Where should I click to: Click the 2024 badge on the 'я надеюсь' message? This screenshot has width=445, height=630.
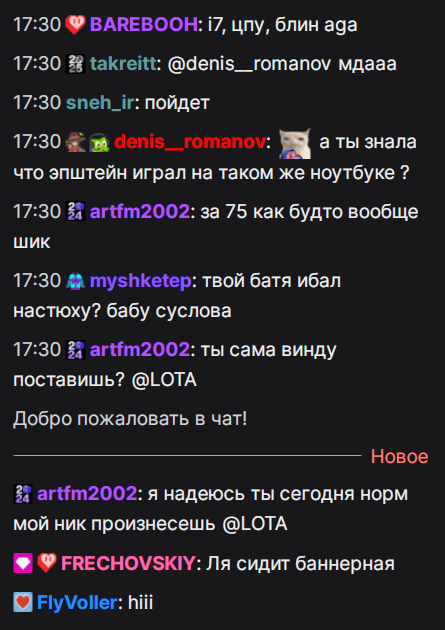coord(23,494)
